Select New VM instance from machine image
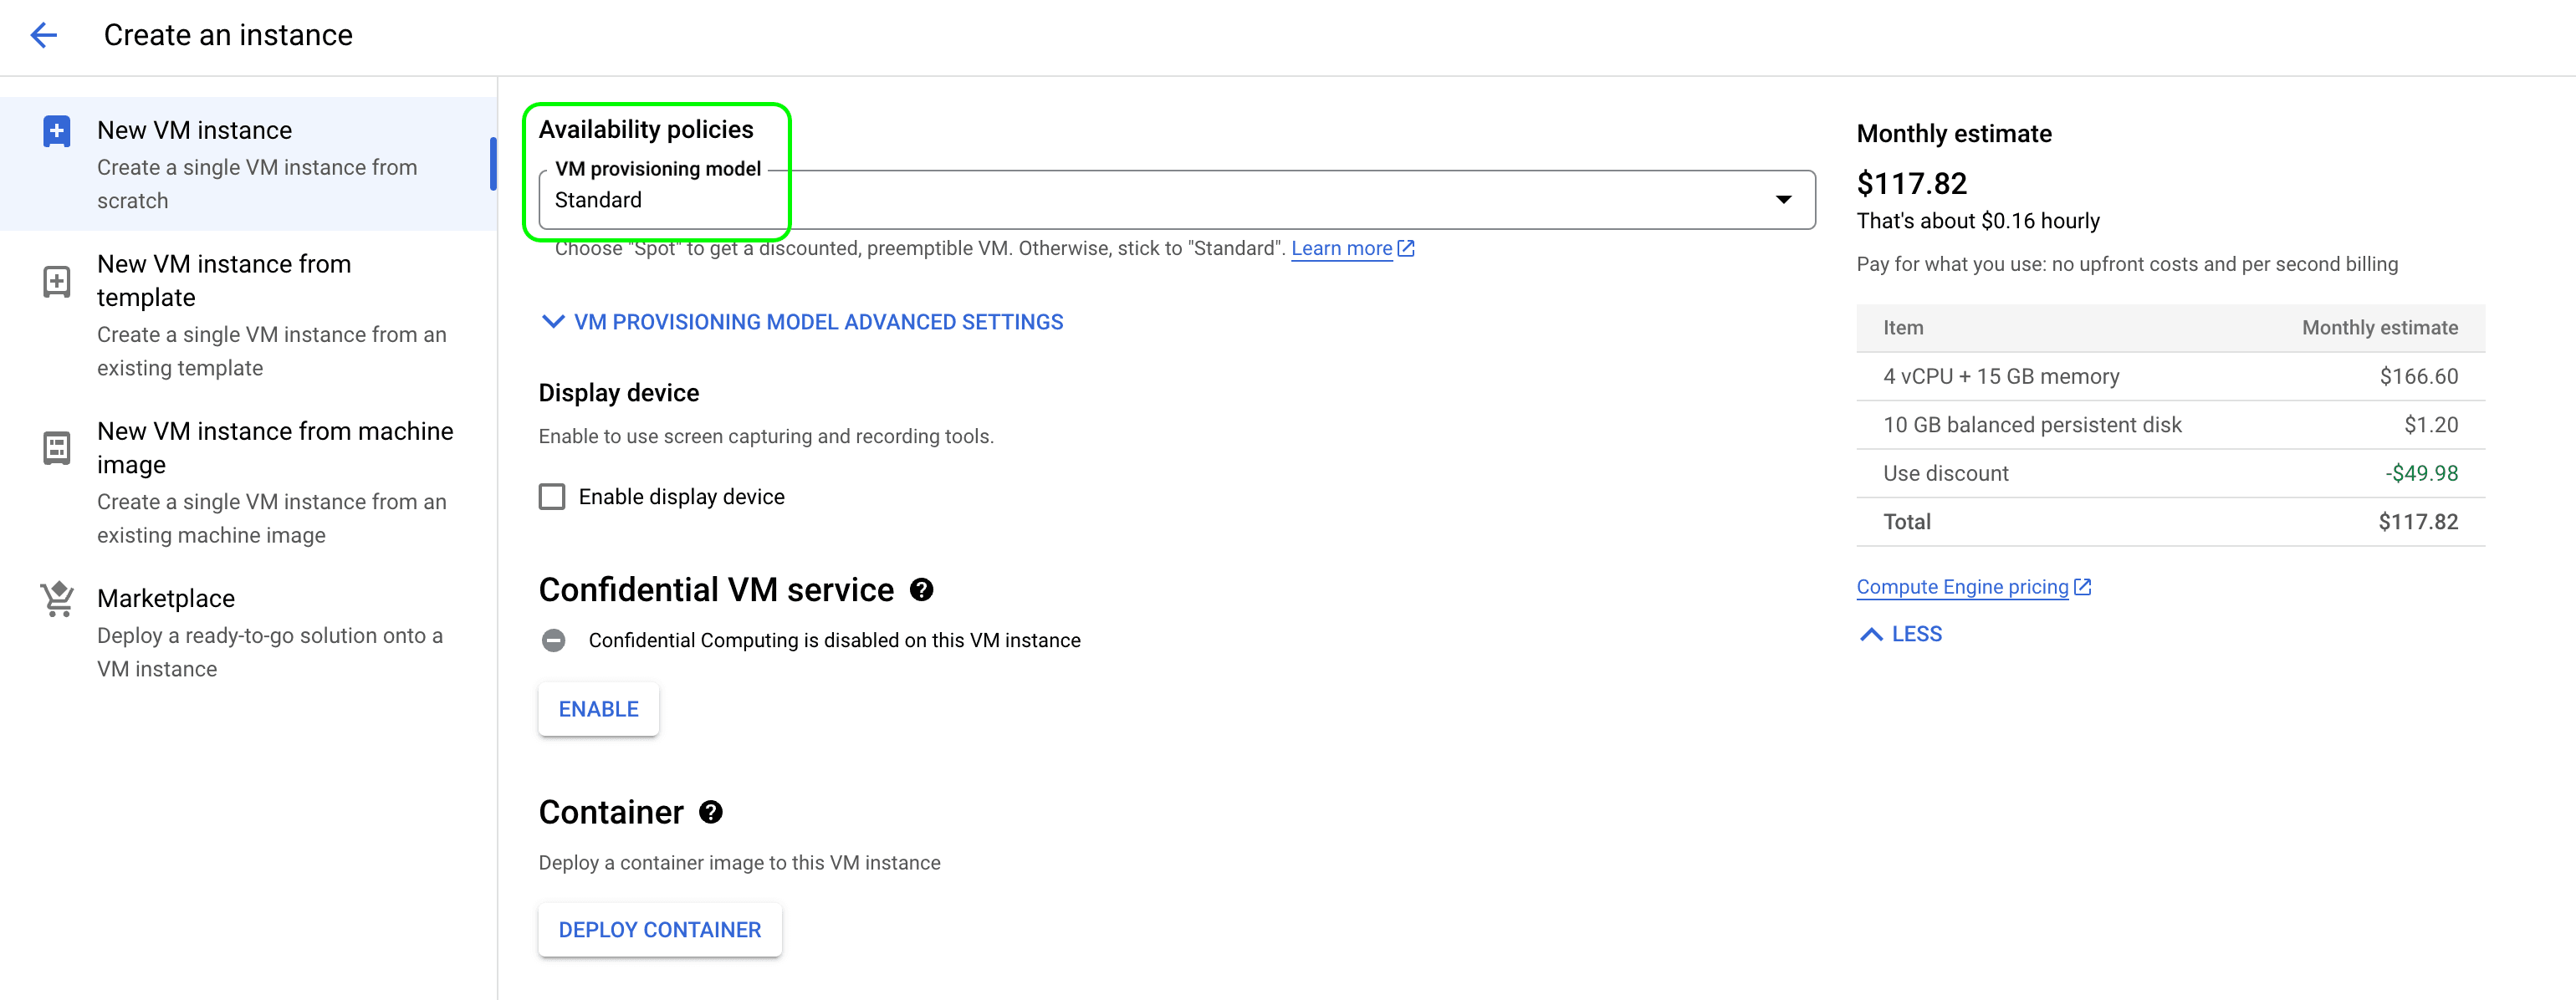 (274, 448)
